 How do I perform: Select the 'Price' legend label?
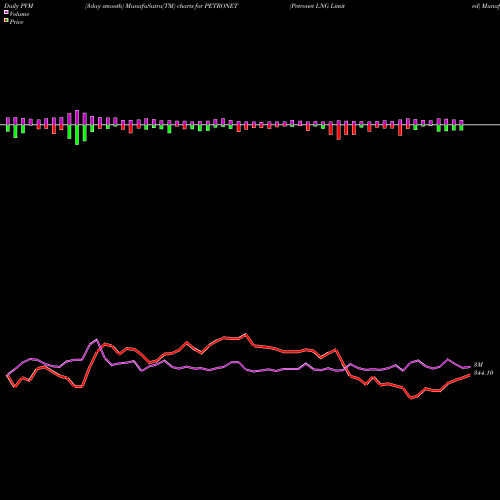pos(16,22)
